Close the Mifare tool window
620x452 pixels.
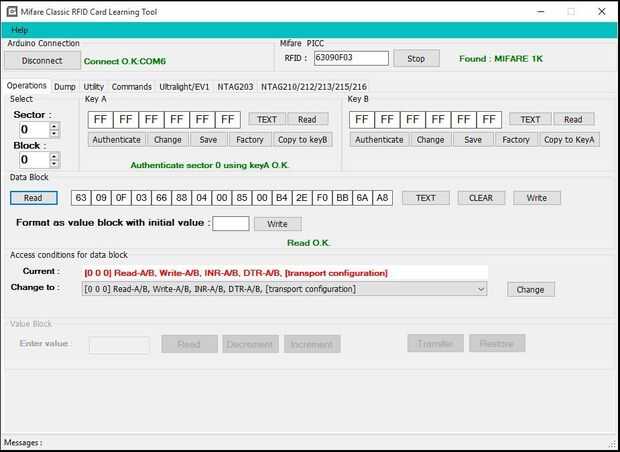click(602, 11)
